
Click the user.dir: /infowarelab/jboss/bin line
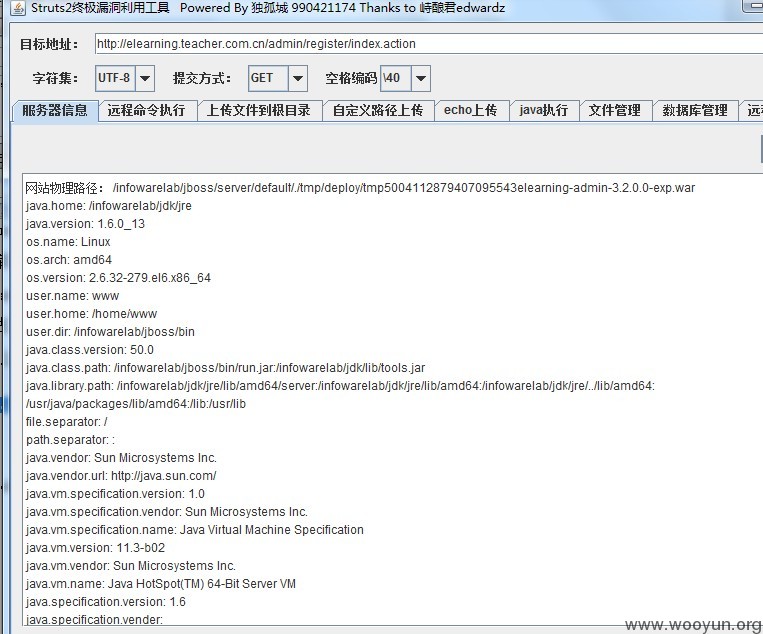pyautogui.click(x=110, y=332)
